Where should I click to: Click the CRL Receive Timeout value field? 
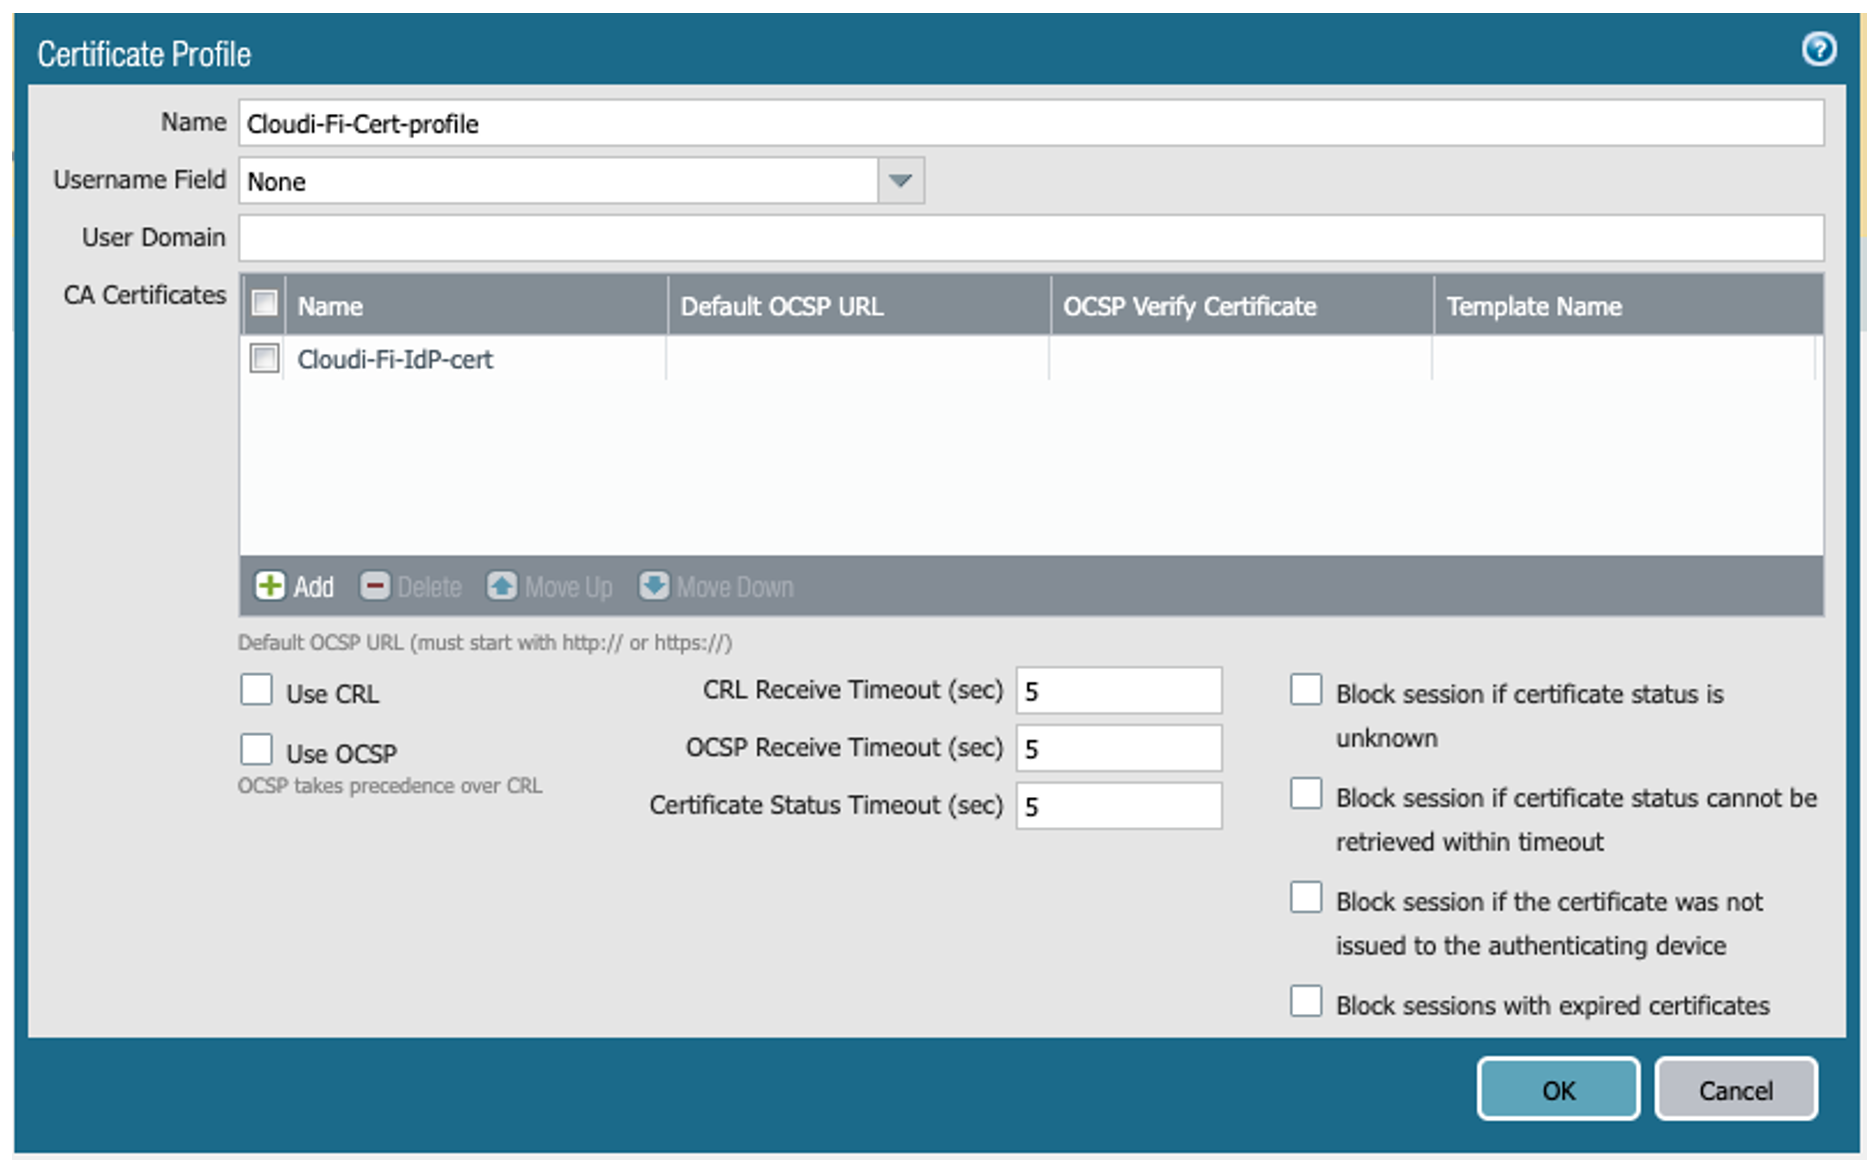(x=1117, y=689)
